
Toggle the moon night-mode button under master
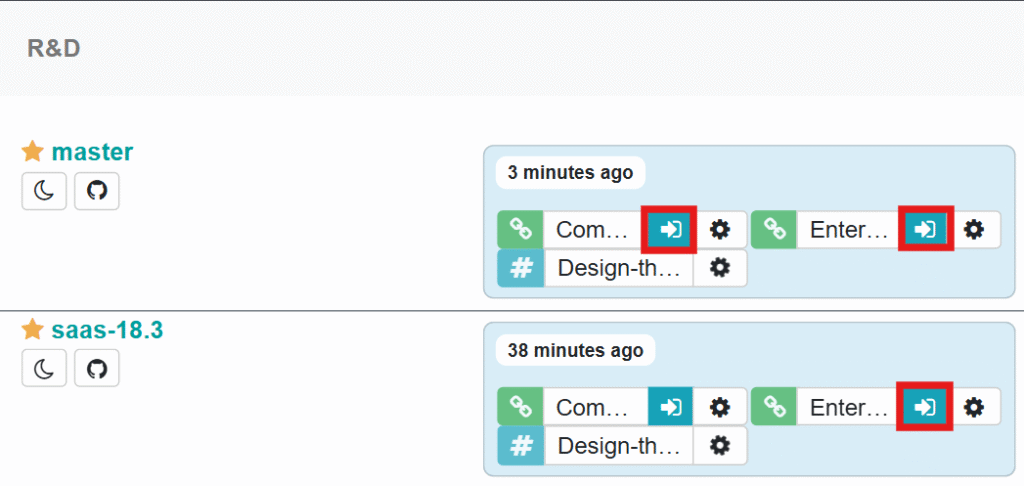[44, 191]
